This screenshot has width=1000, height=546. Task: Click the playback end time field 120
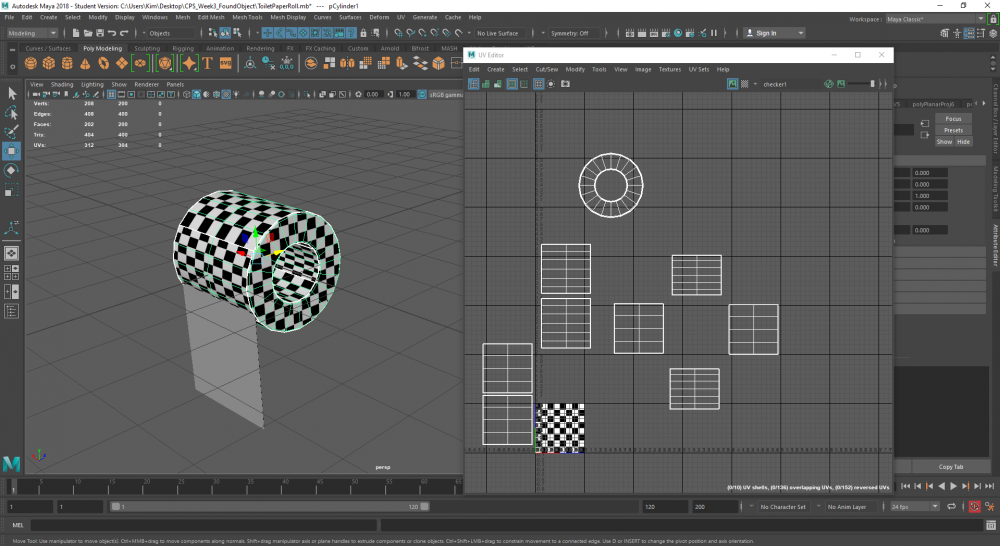pyautogui.click(x=665, y=506)
